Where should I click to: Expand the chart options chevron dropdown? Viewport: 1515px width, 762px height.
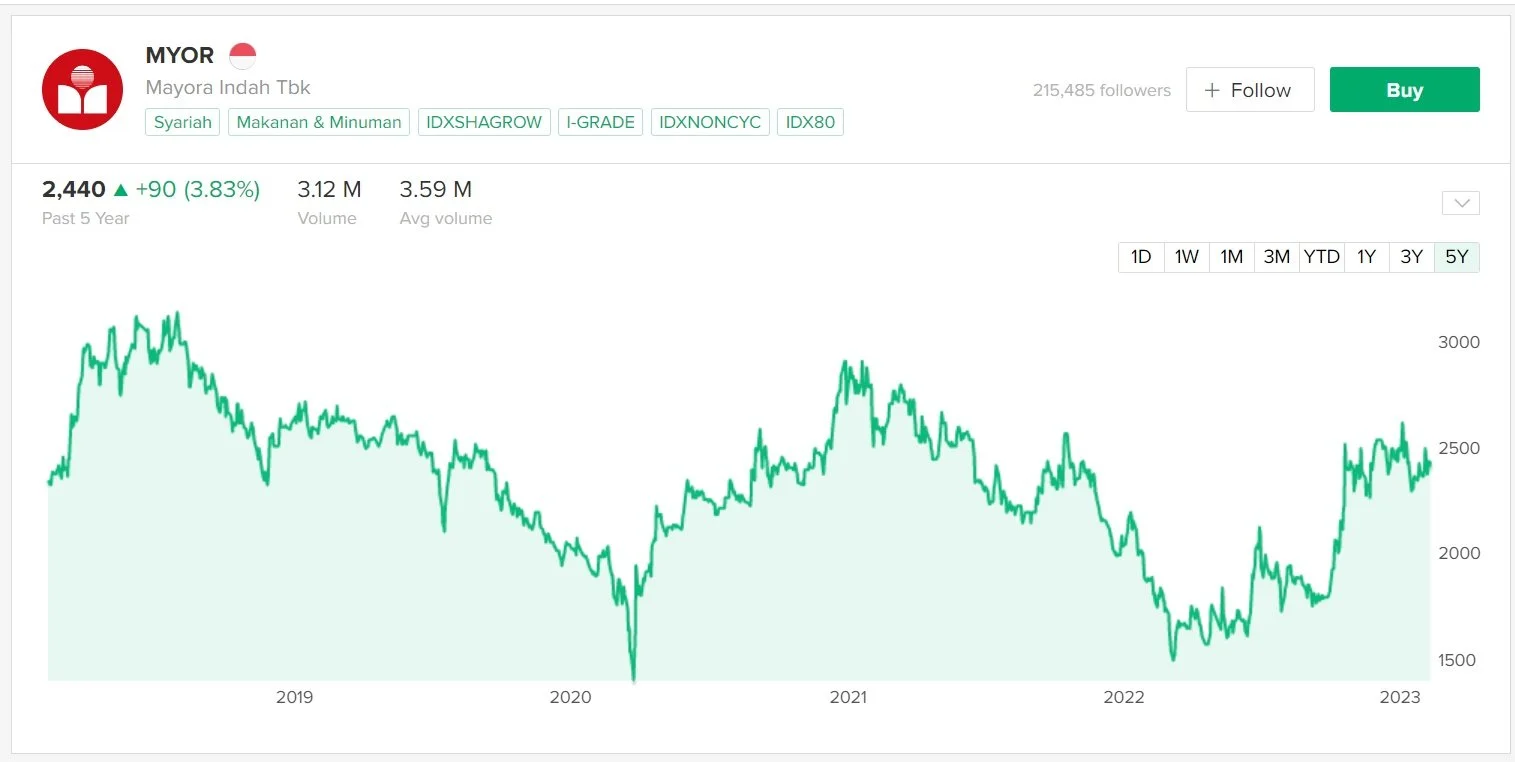click(1461, 203)
